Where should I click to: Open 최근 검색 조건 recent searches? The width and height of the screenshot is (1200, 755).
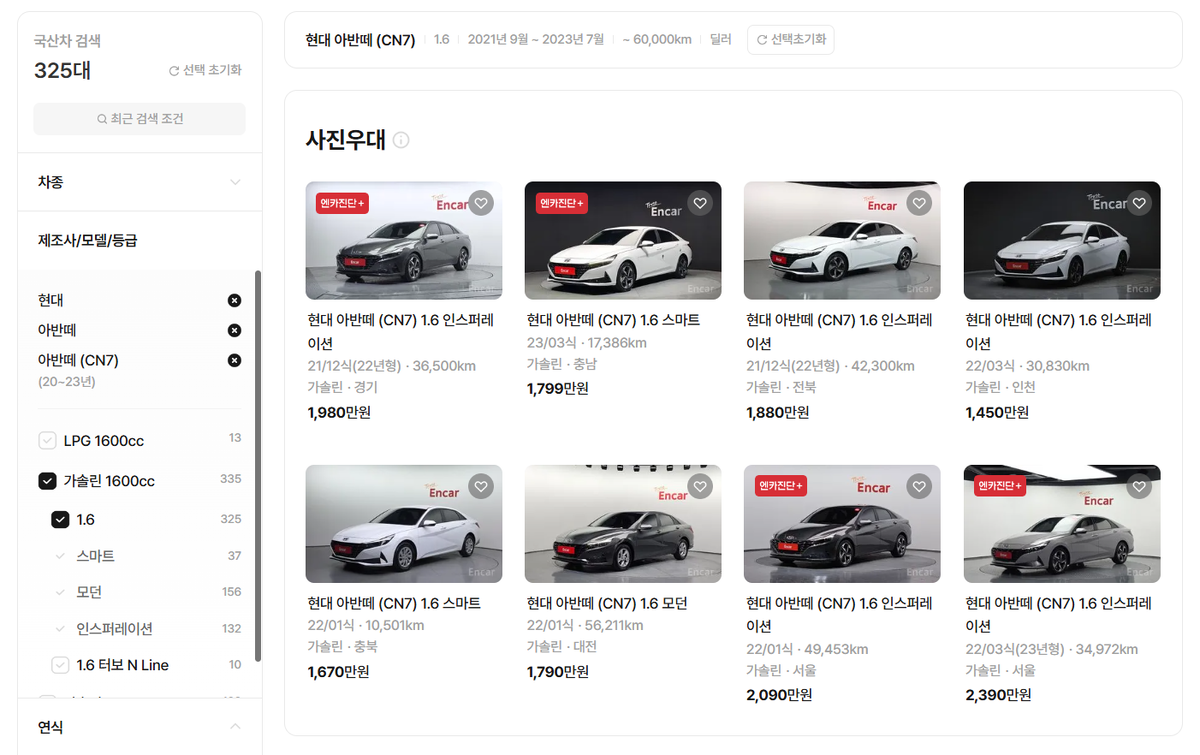139,119
